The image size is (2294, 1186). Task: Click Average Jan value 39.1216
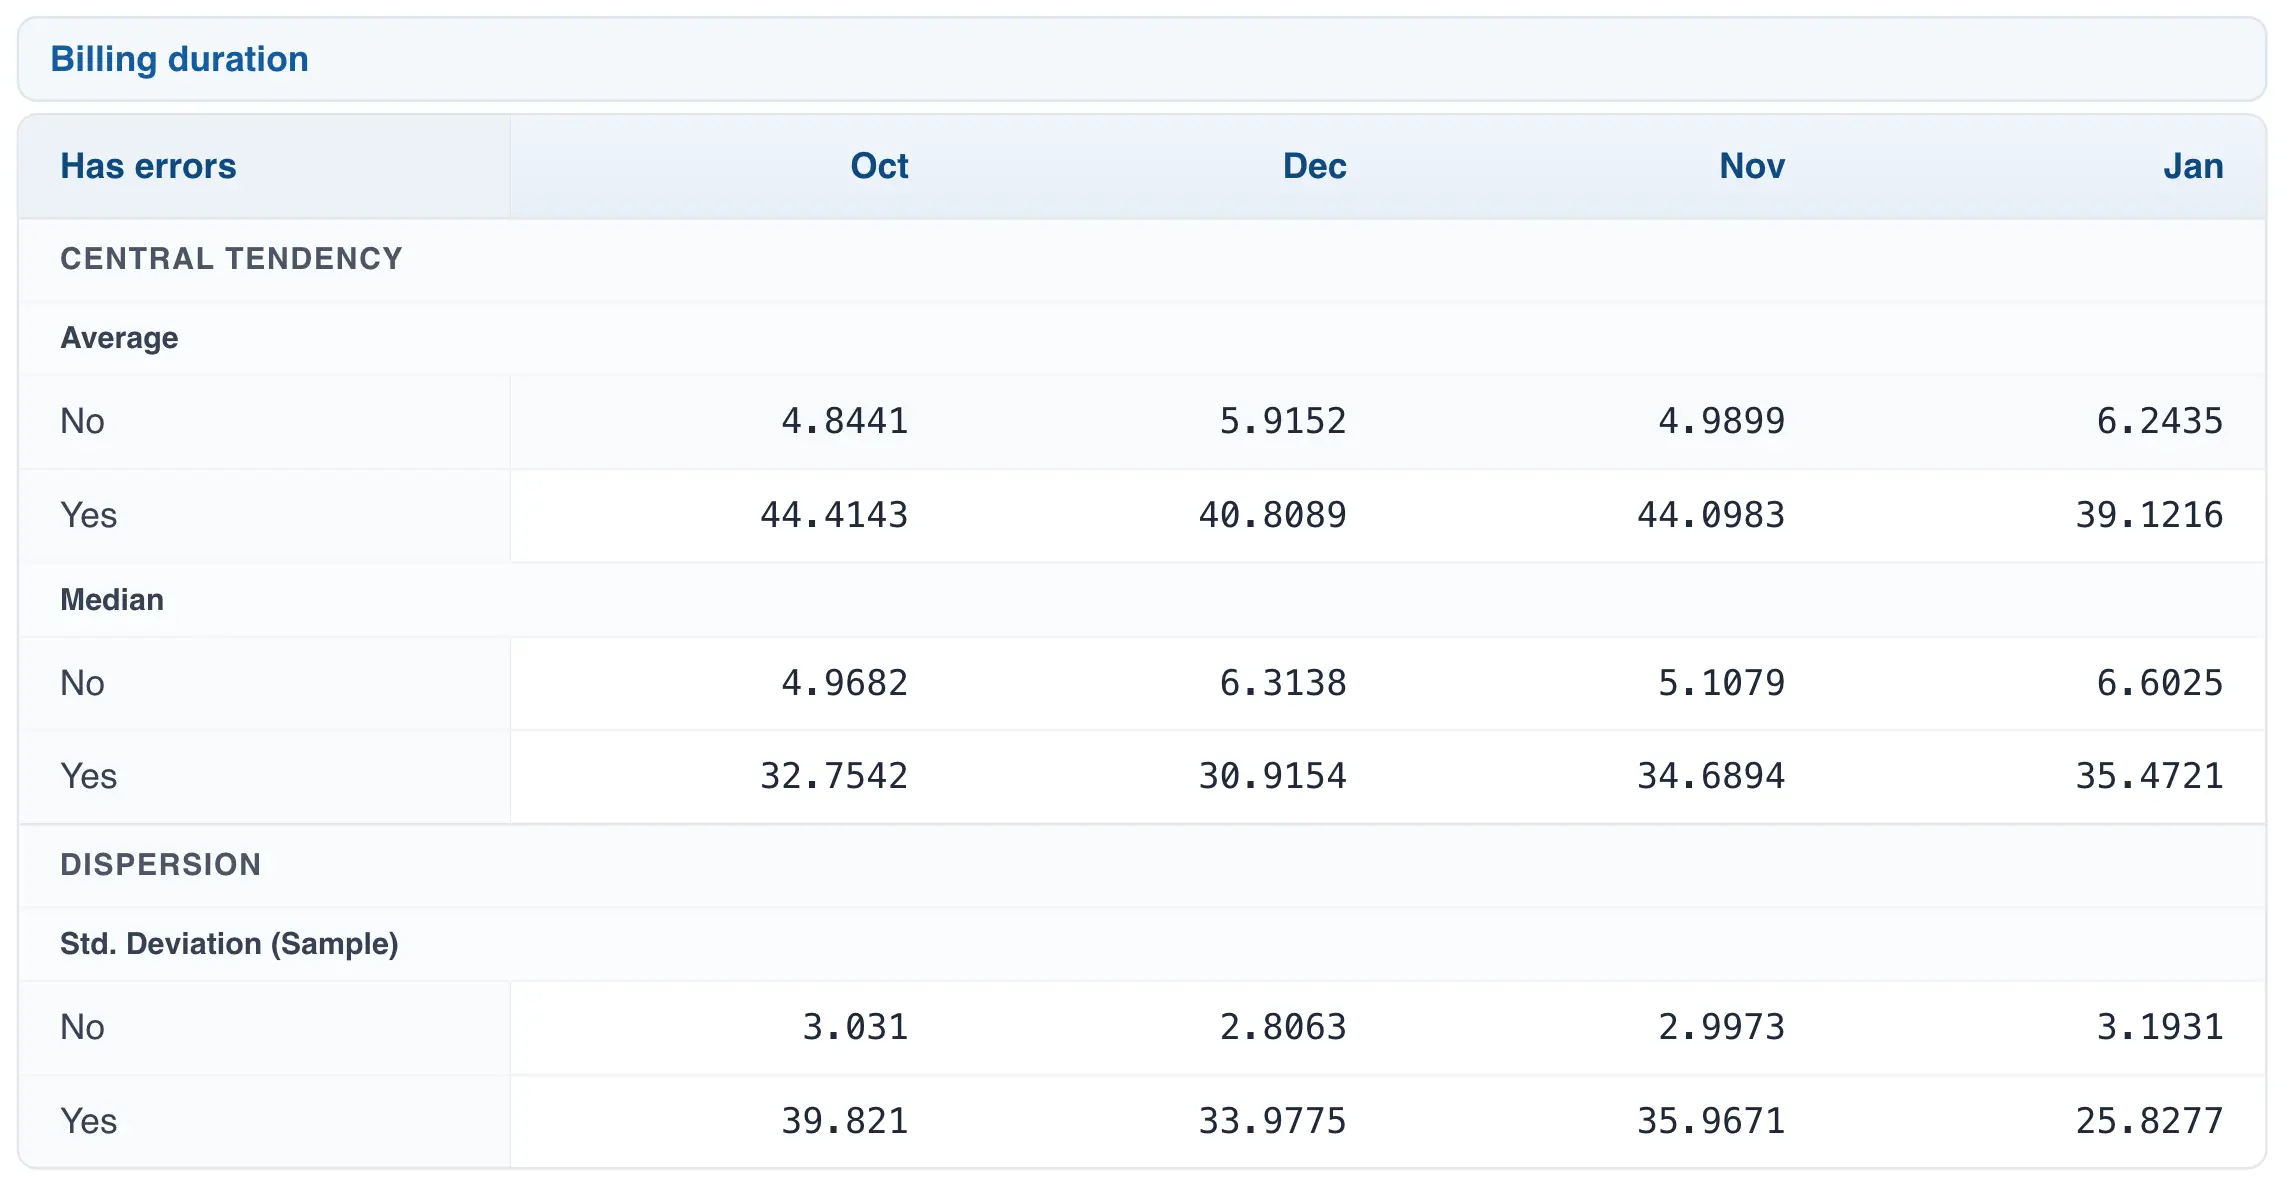click(x=2150, y=515)
